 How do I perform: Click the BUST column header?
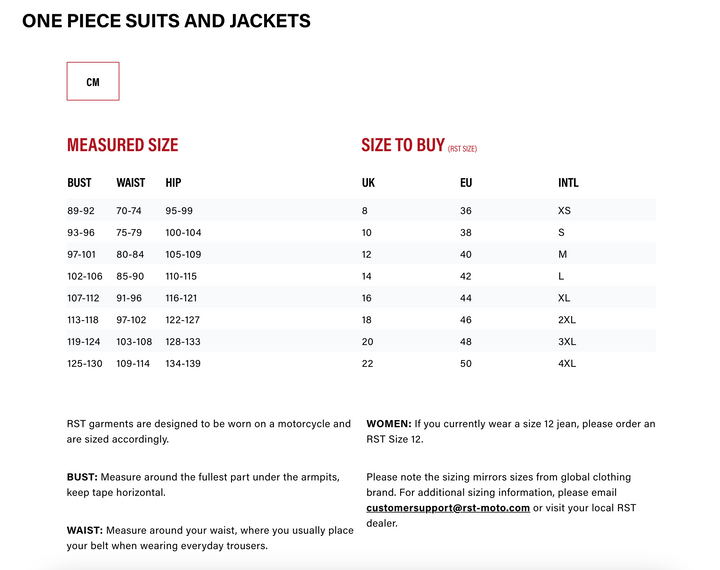[79, 183]
